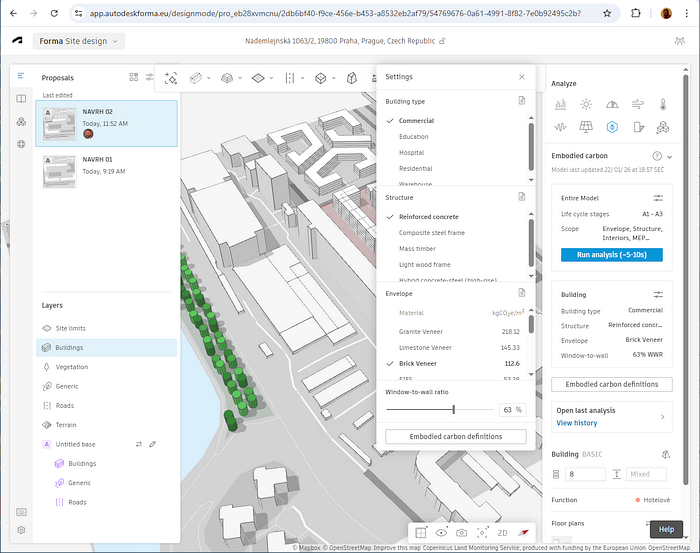Open the microclimate thermometer analysis icon

click(663, 104)
